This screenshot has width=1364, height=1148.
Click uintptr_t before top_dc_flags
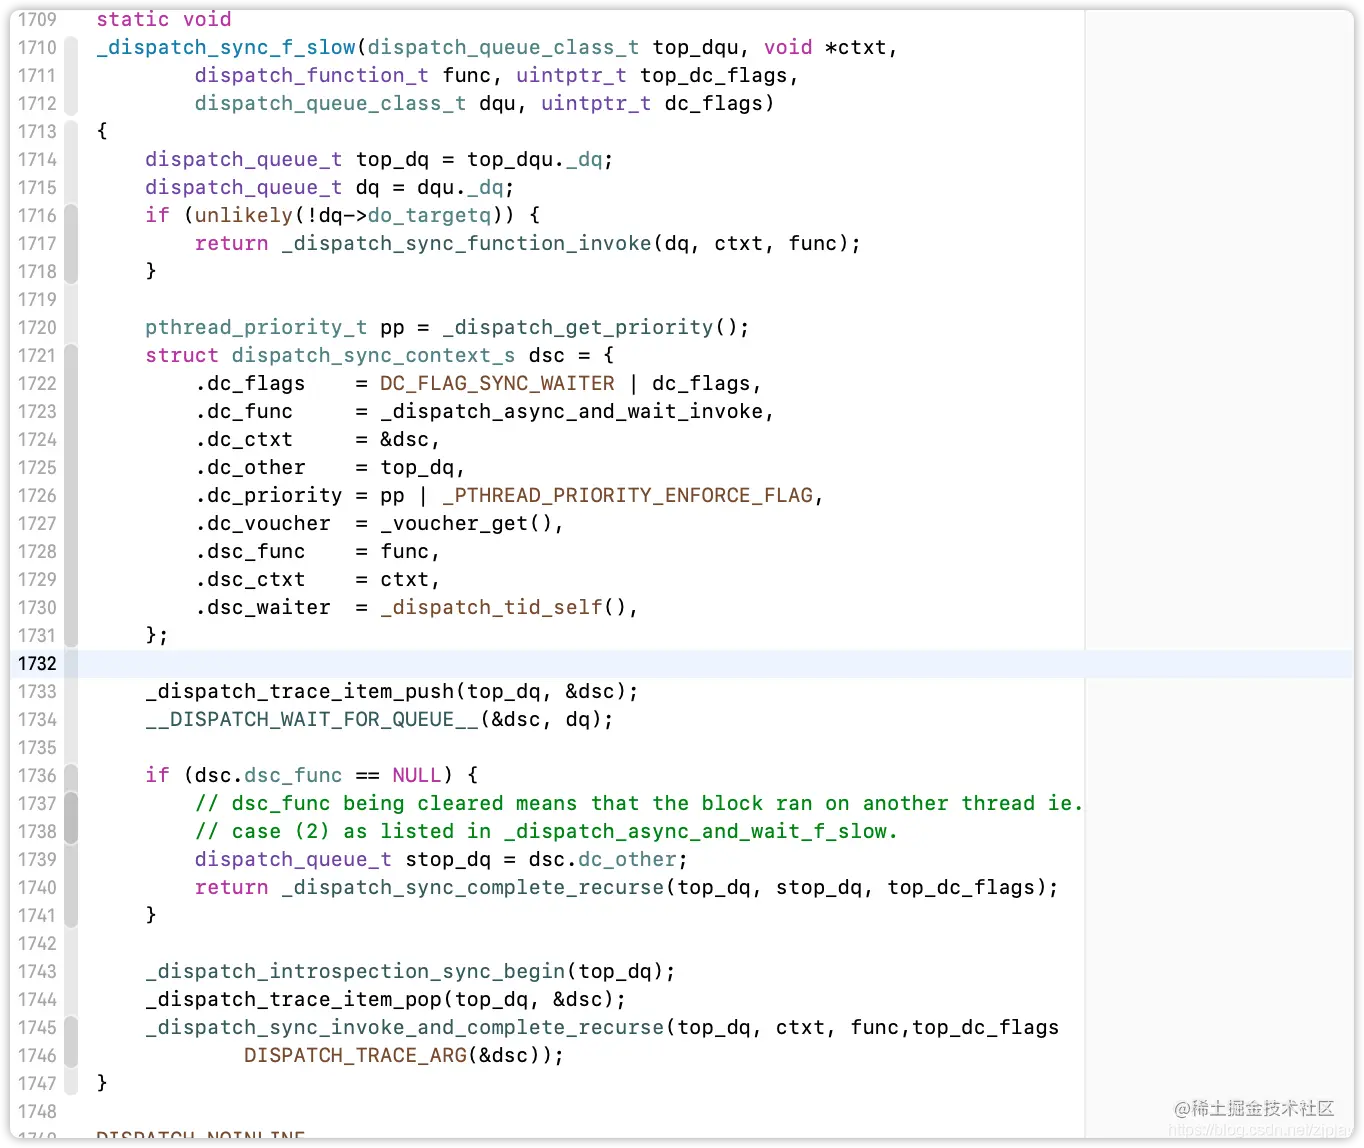[571, 75]
